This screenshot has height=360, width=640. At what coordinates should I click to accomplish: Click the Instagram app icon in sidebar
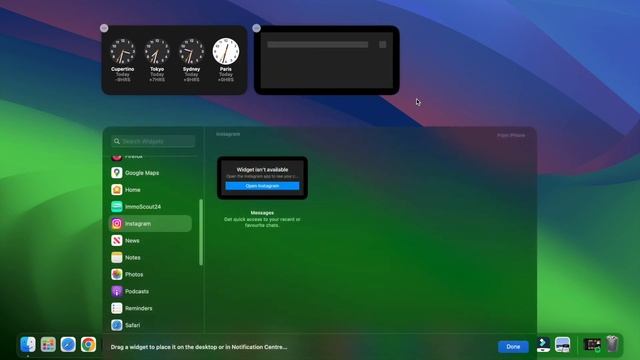pyautogui.click(x=117, y=224)
